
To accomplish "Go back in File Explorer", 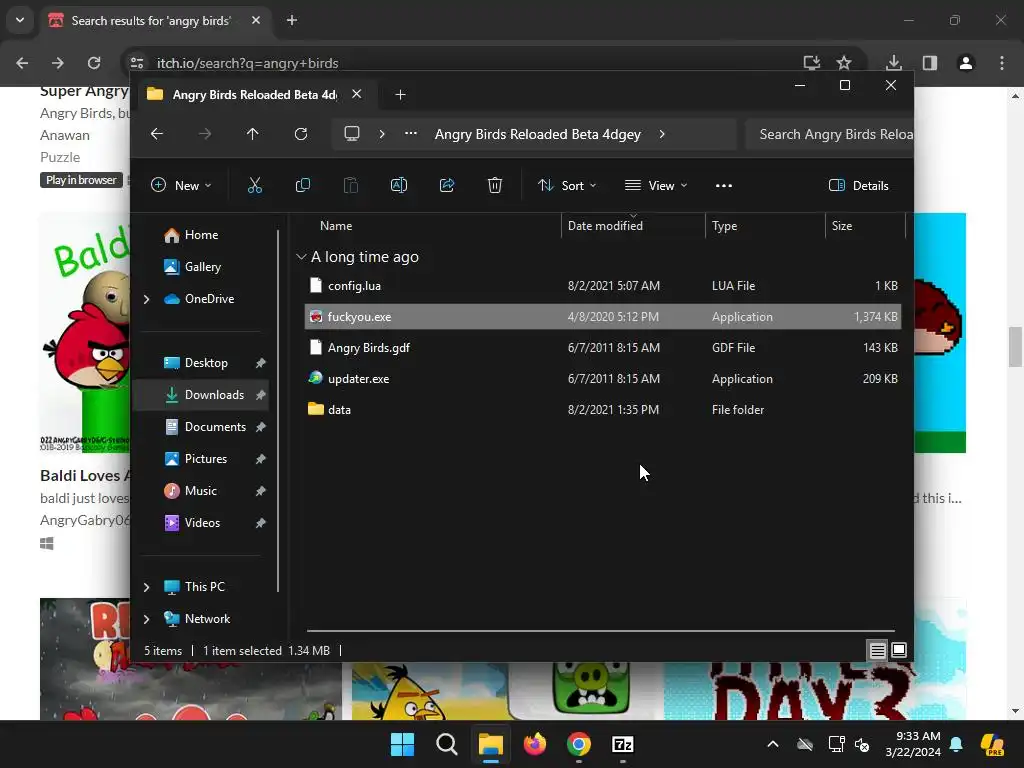I will pos(157,134).
